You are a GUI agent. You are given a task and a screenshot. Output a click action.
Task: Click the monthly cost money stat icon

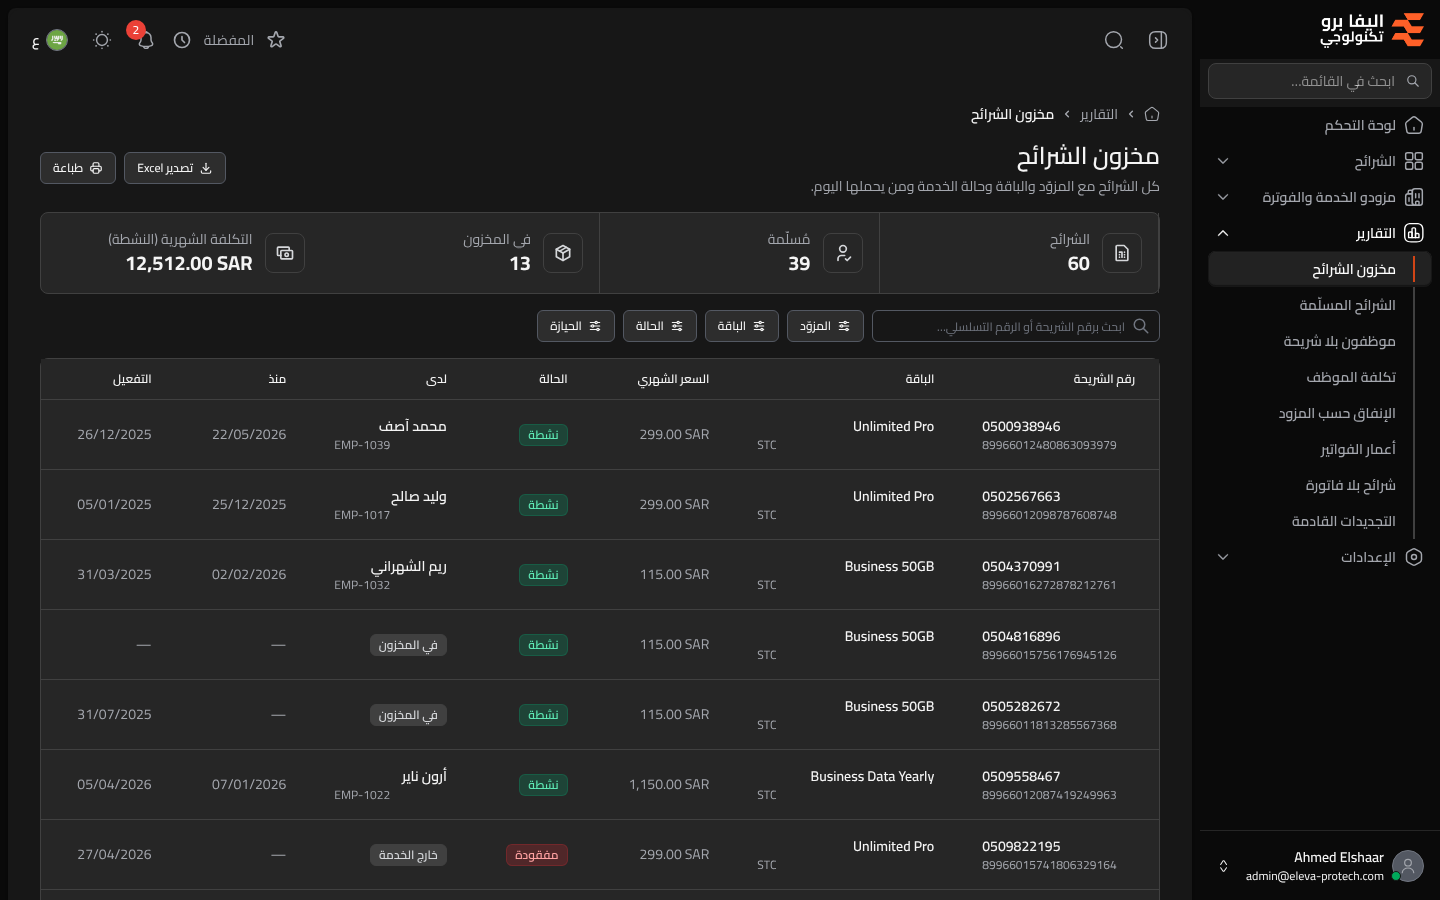(285, 253)
